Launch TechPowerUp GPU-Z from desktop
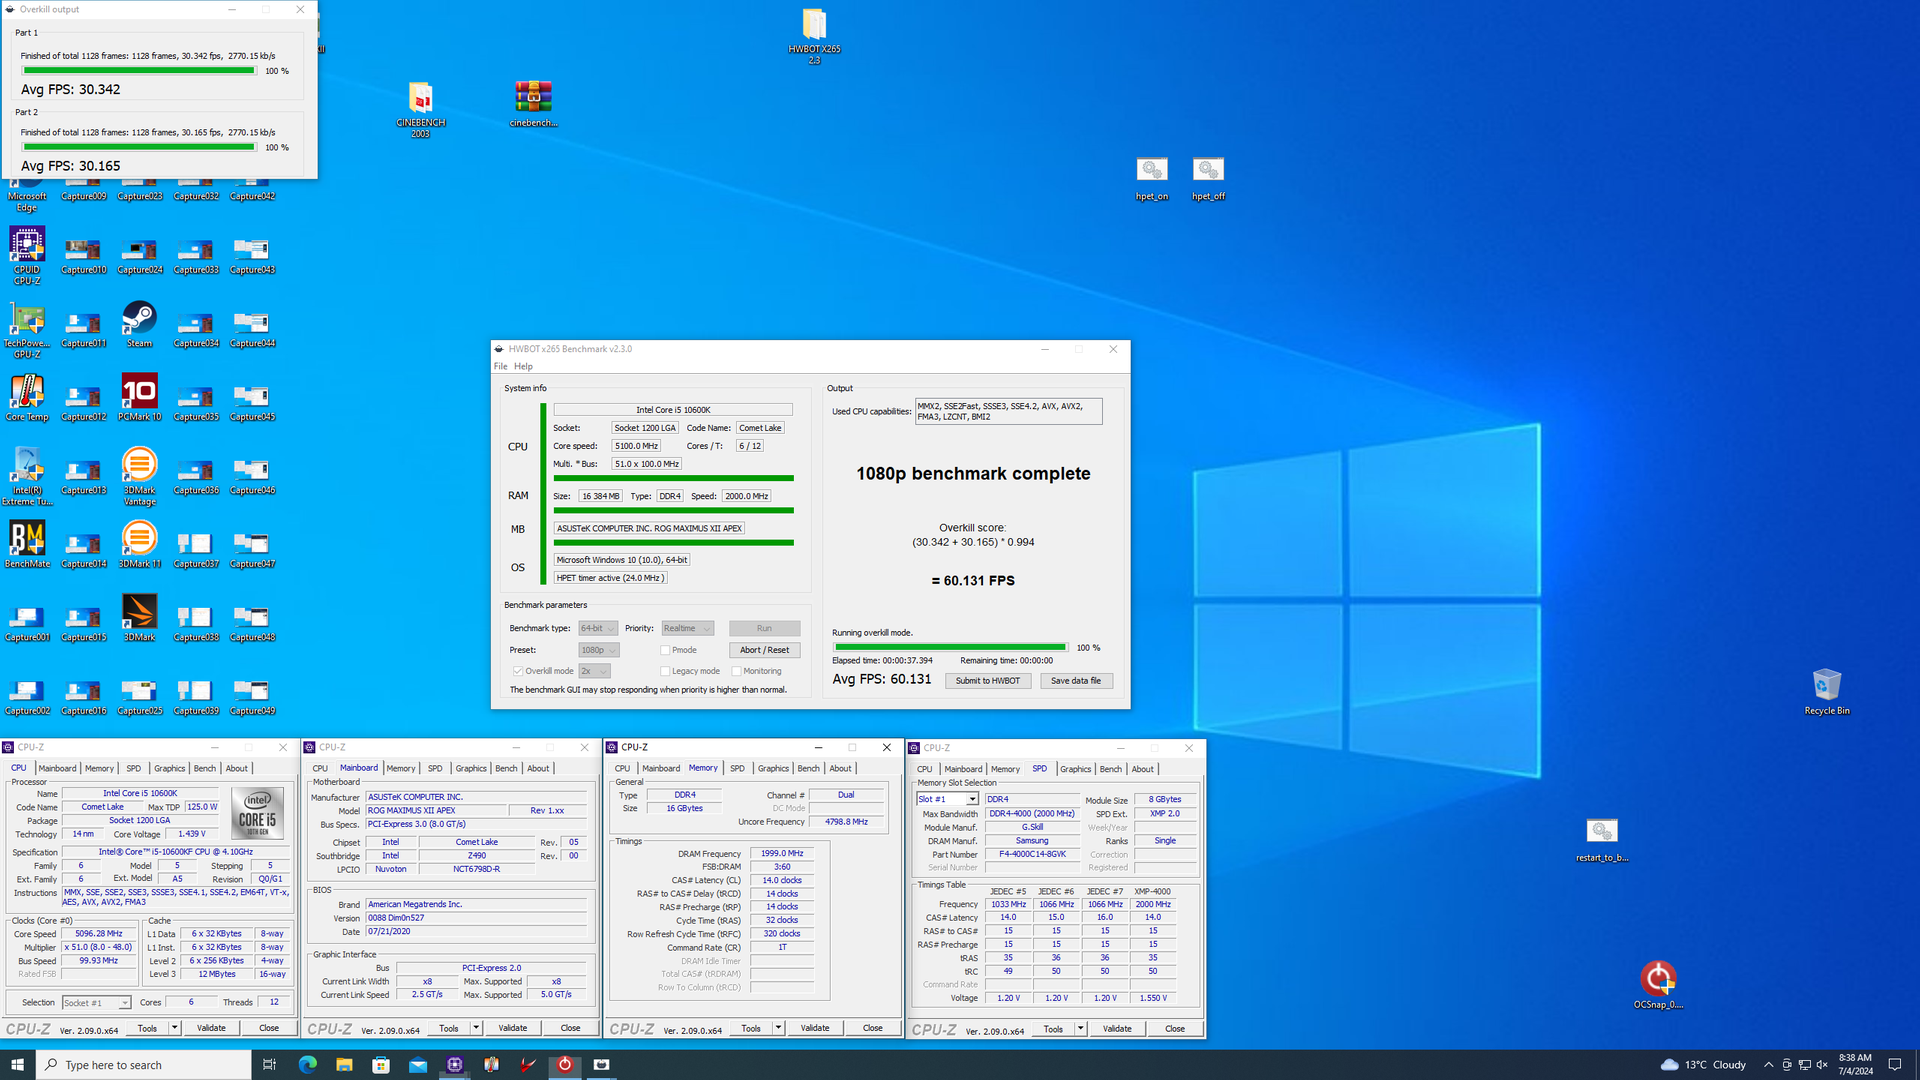This screenshot has width=1920, height=1080. pyautogui.click(x=27, y=329)
